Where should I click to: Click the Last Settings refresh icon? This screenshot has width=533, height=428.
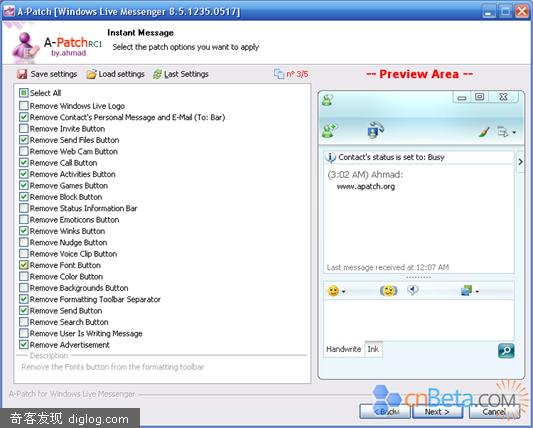pyautogui.click(x=157, y=74)
